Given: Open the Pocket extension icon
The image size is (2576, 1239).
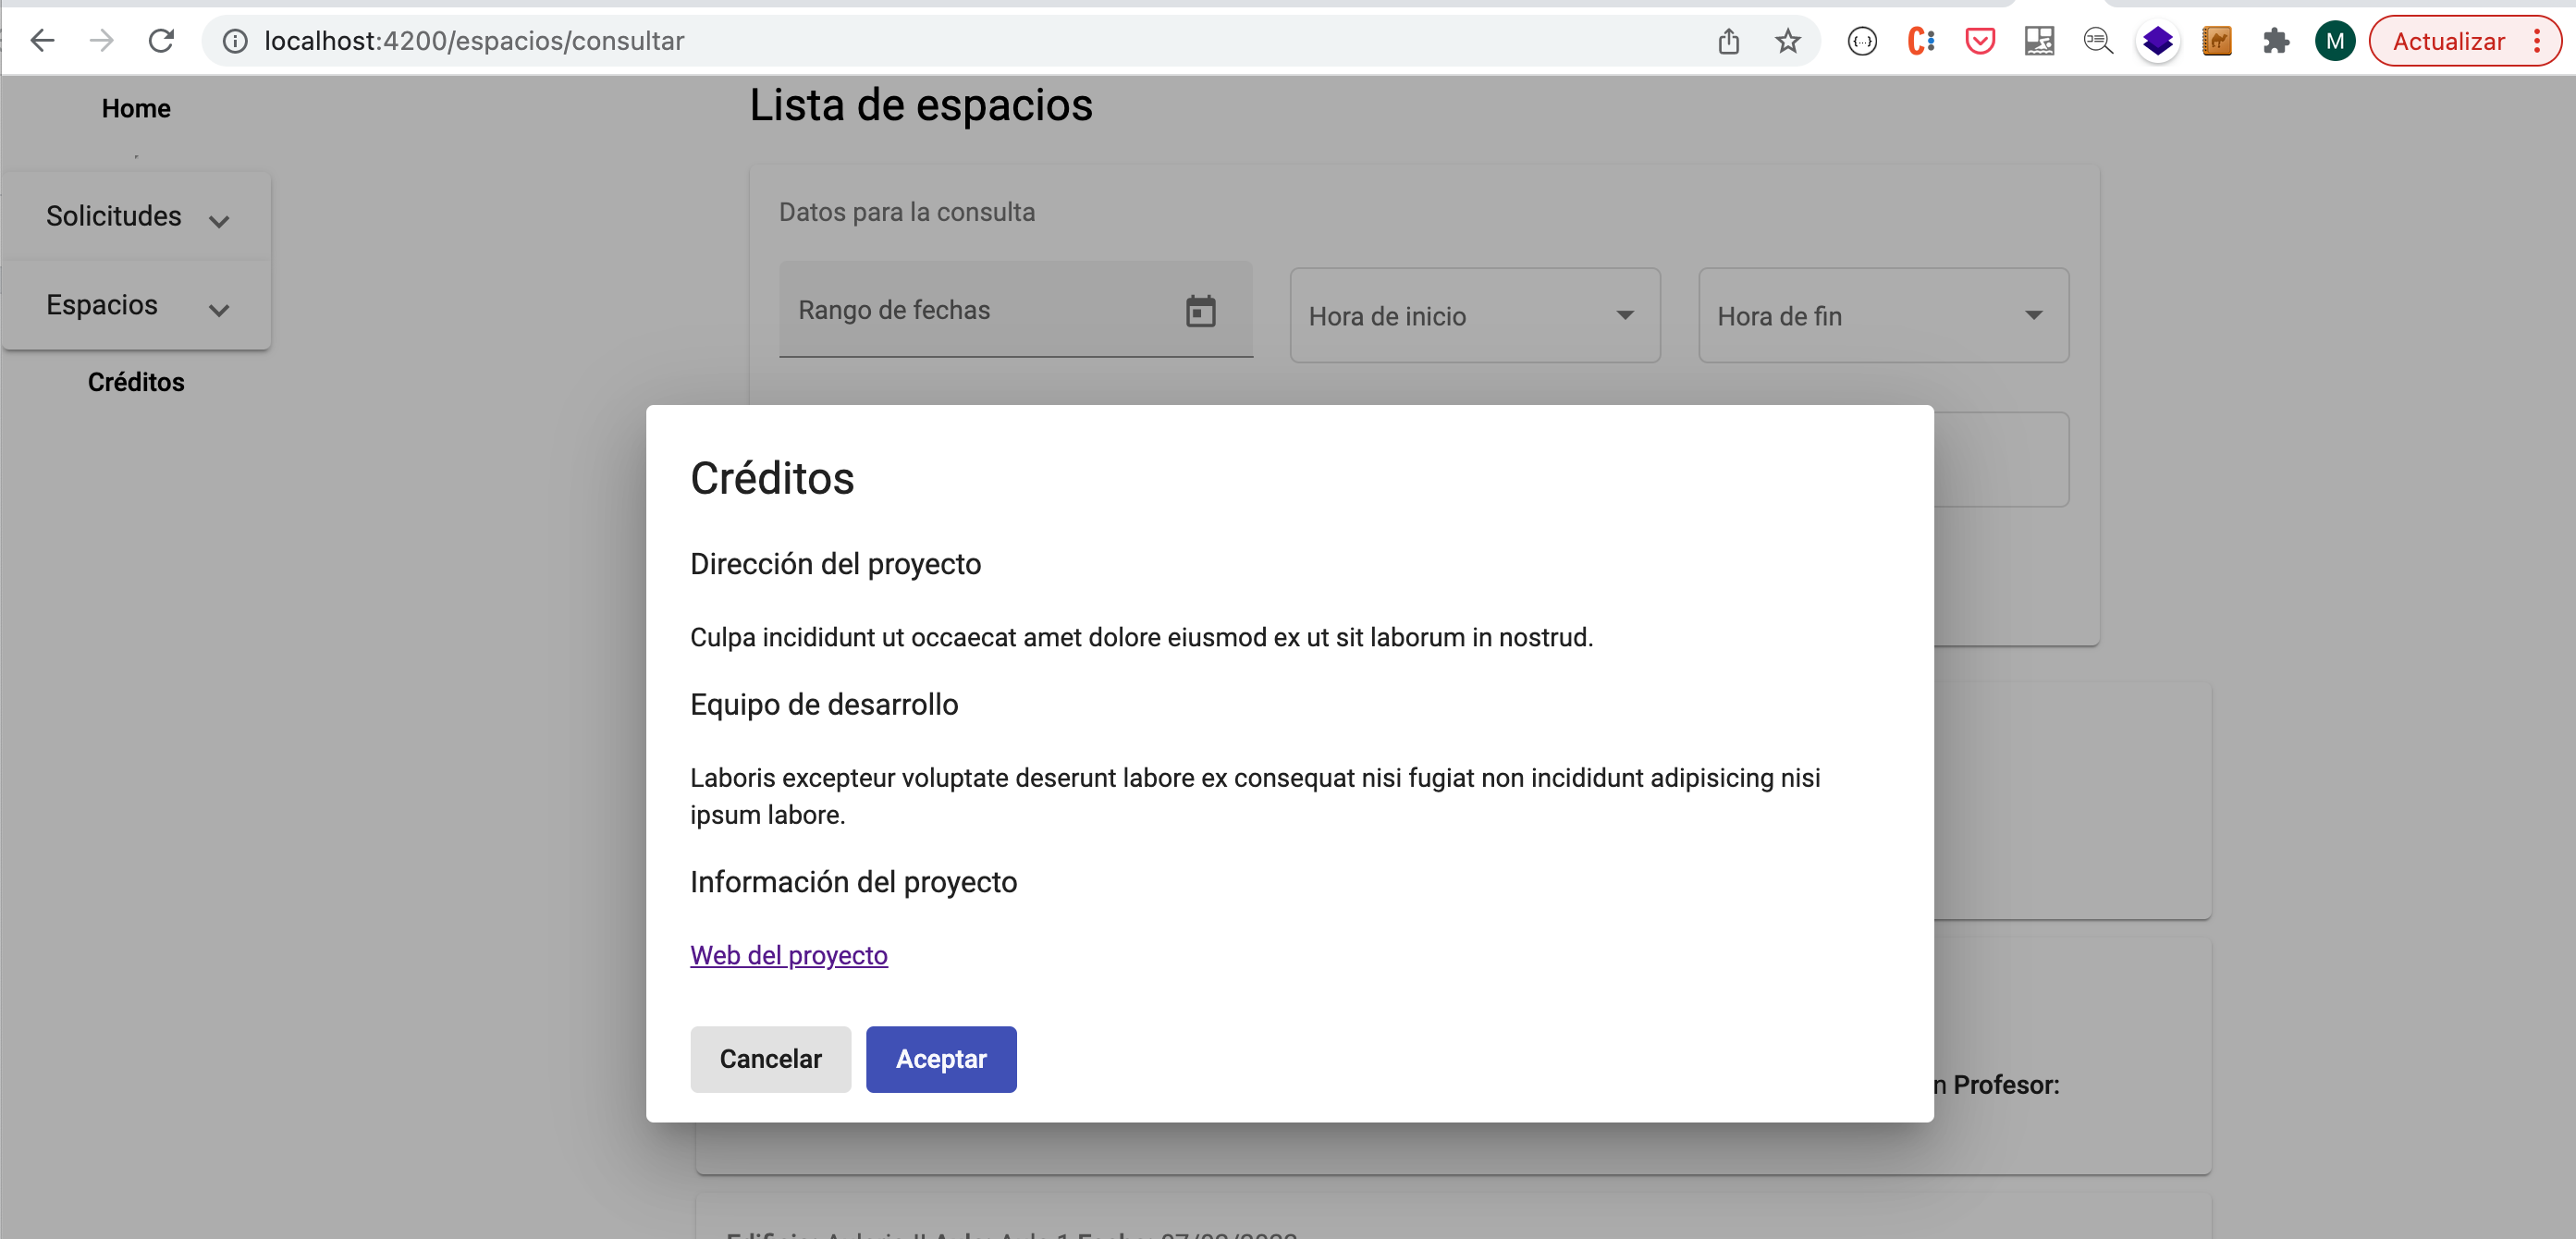Looking at the screenshot, I should (1980, 41).
